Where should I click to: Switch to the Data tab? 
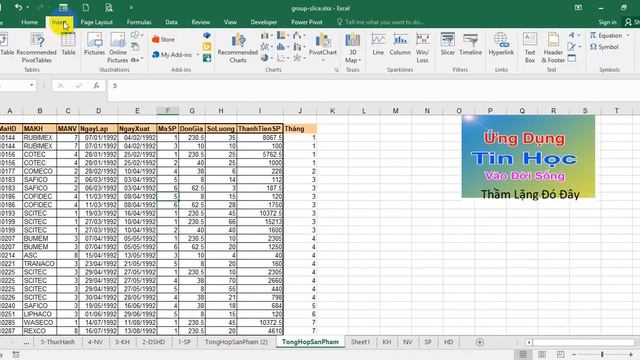pyautogui.click(x=171, y=22)
